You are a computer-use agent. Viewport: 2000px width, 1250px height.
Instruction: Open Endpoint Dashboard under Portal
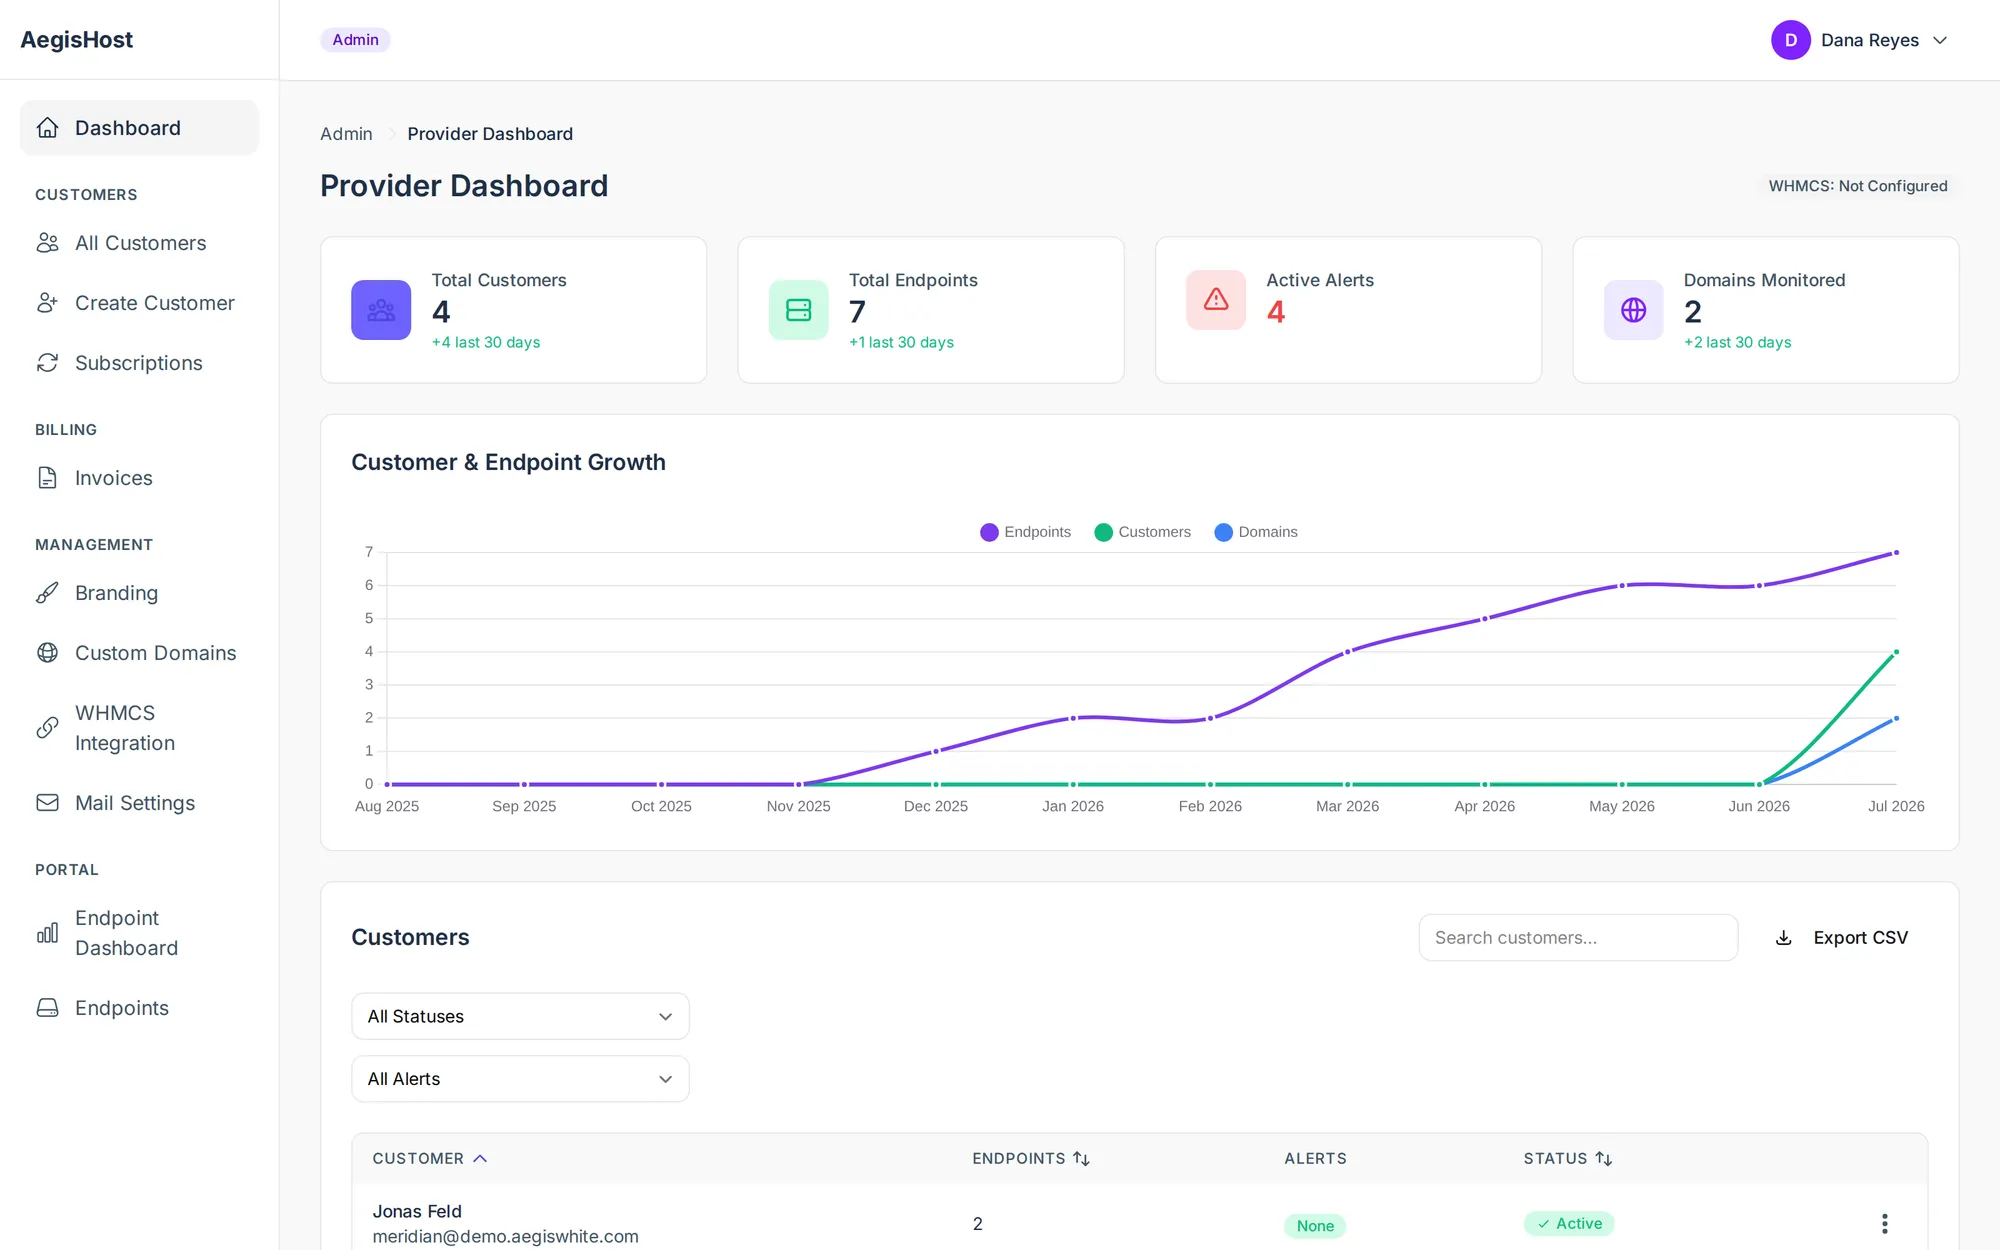point(139,933)
